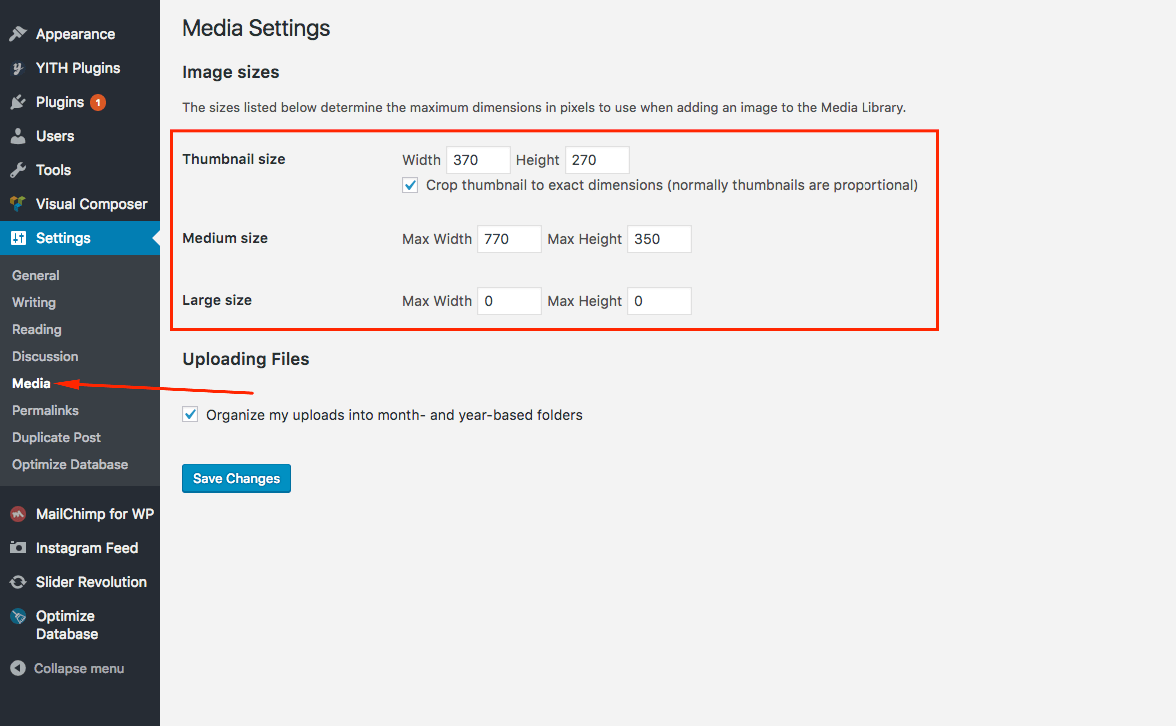Click the Users person icon
The width and height of the screenshot is (1176, 726).
coord(18,136)
